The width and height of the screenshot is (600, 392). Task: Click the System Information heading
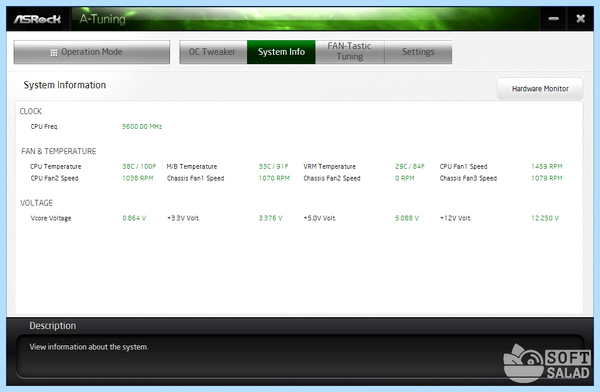click(x=65, y=85)
